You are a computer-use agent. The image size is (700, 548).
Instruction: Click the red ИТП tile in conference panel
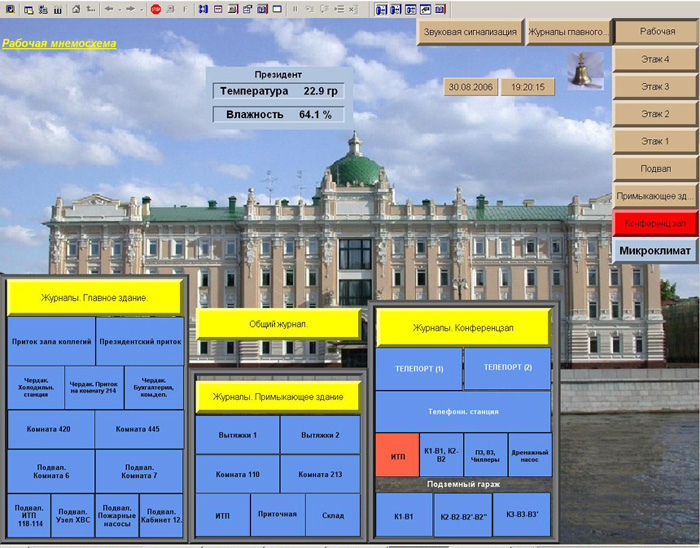point(397,455)
